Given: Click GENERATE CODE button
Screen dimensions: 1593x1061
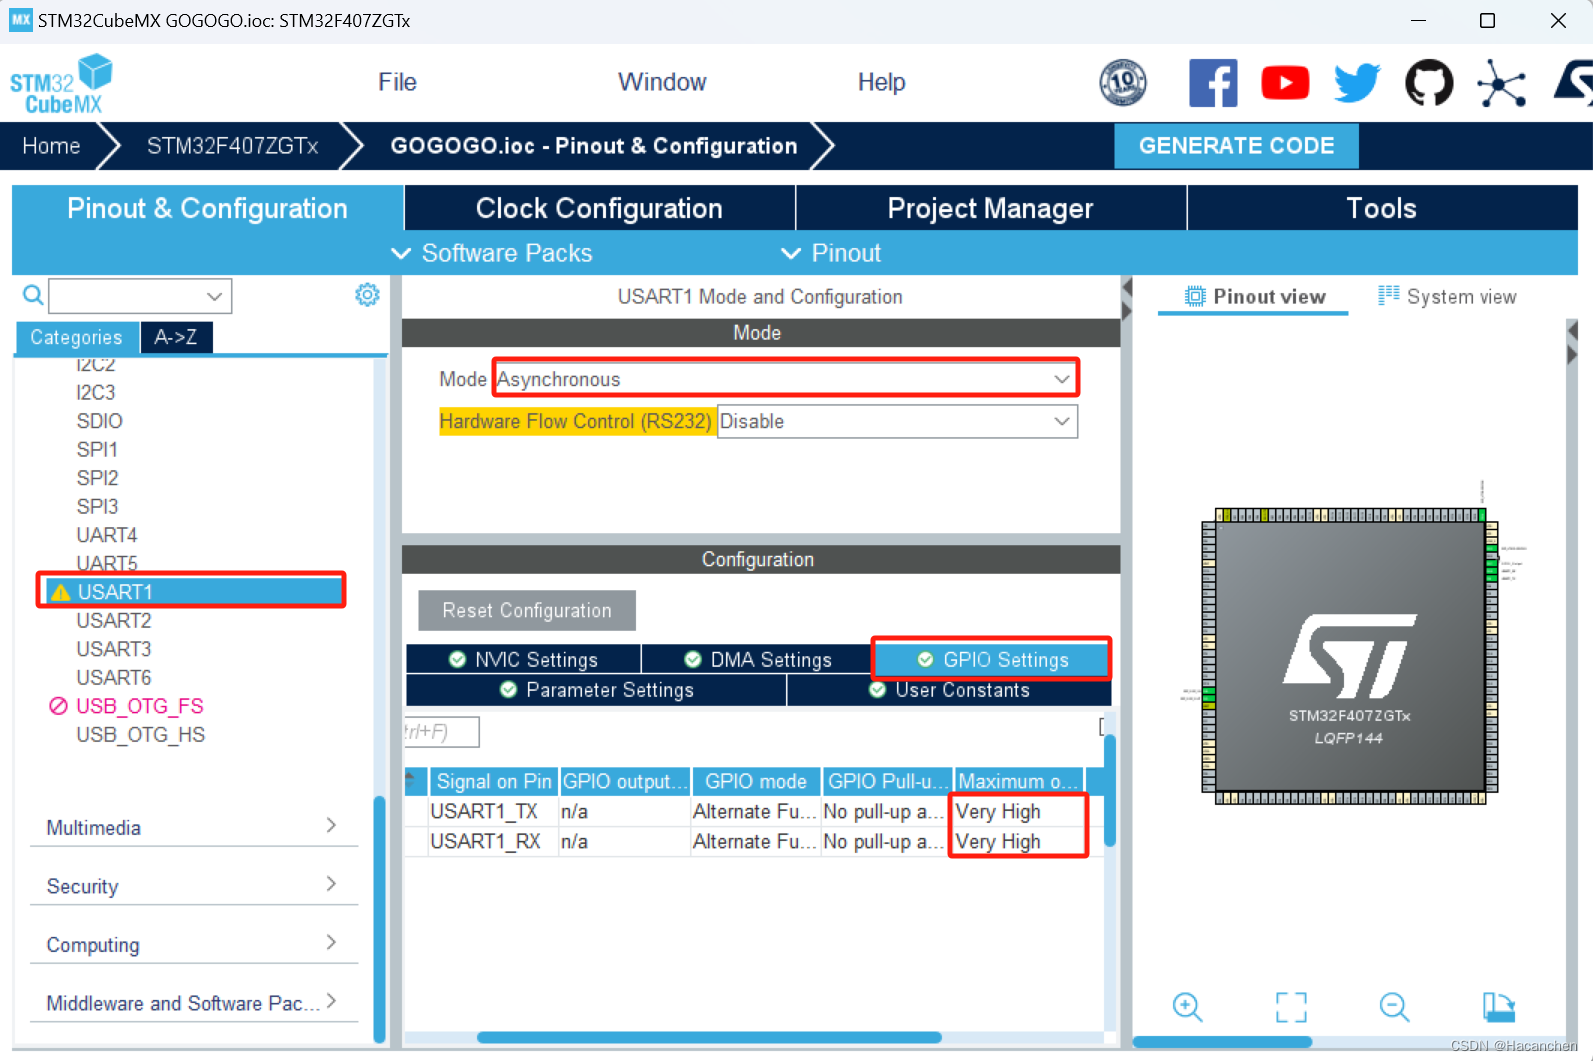Looking at the screenshot, I should (x=1236, y=146).
